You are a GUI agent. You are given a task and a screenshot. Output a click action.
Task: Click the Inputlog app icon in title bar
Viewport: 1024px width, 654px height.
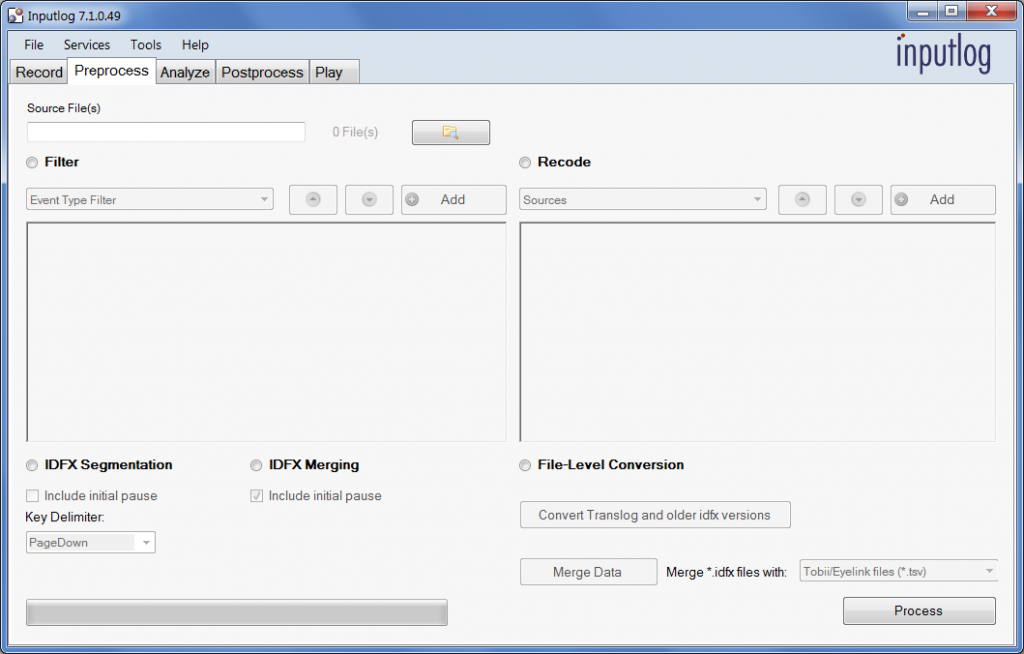click(16, 15)
